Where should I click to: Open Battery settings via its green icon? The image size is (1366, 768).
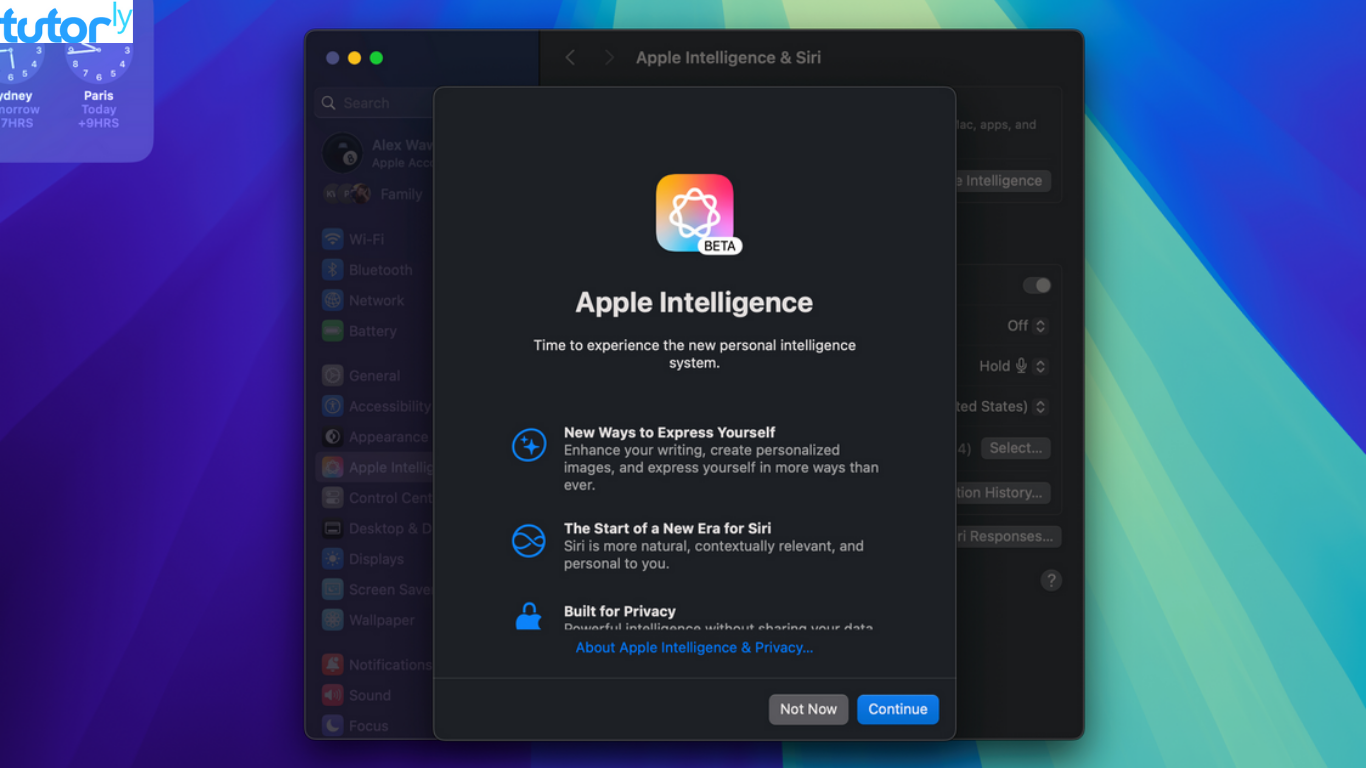[331, 330]
